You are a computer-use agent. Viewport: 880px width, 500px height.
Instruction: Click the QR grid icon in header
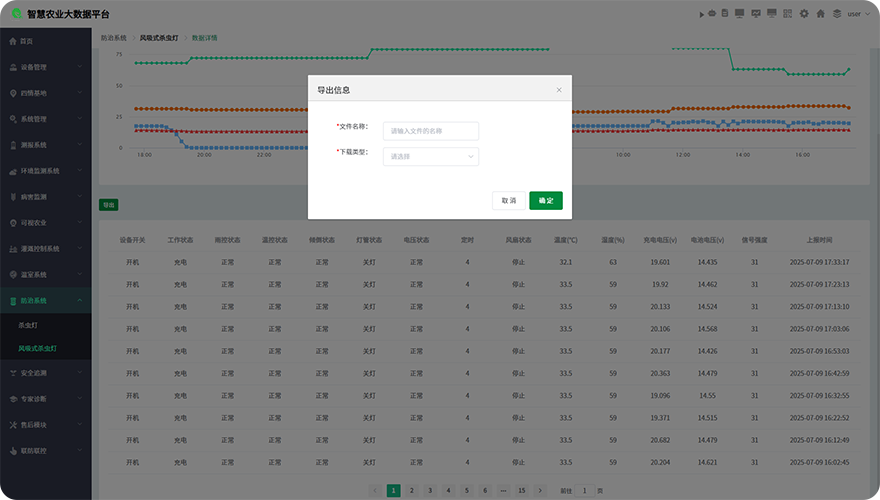(x=787, y=14)
